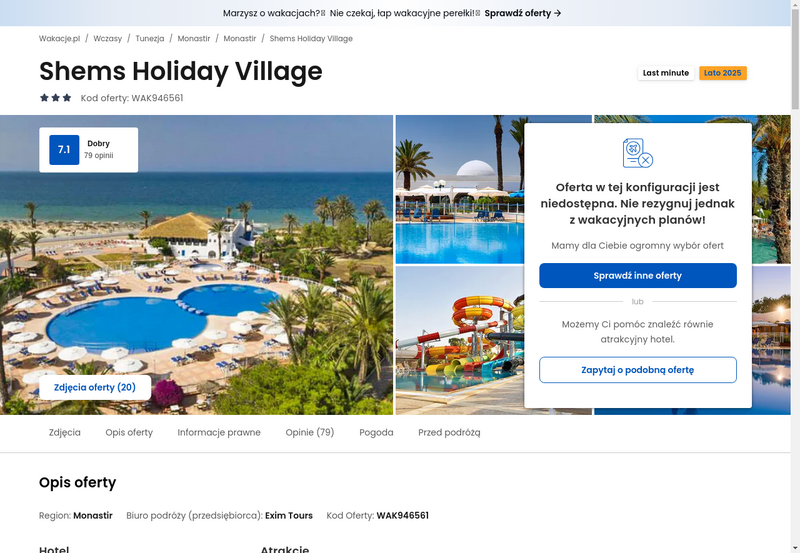Screen dimensions: 800x553
Task: Go to the Wczasy breadcrumb
Action: (108, 39)
